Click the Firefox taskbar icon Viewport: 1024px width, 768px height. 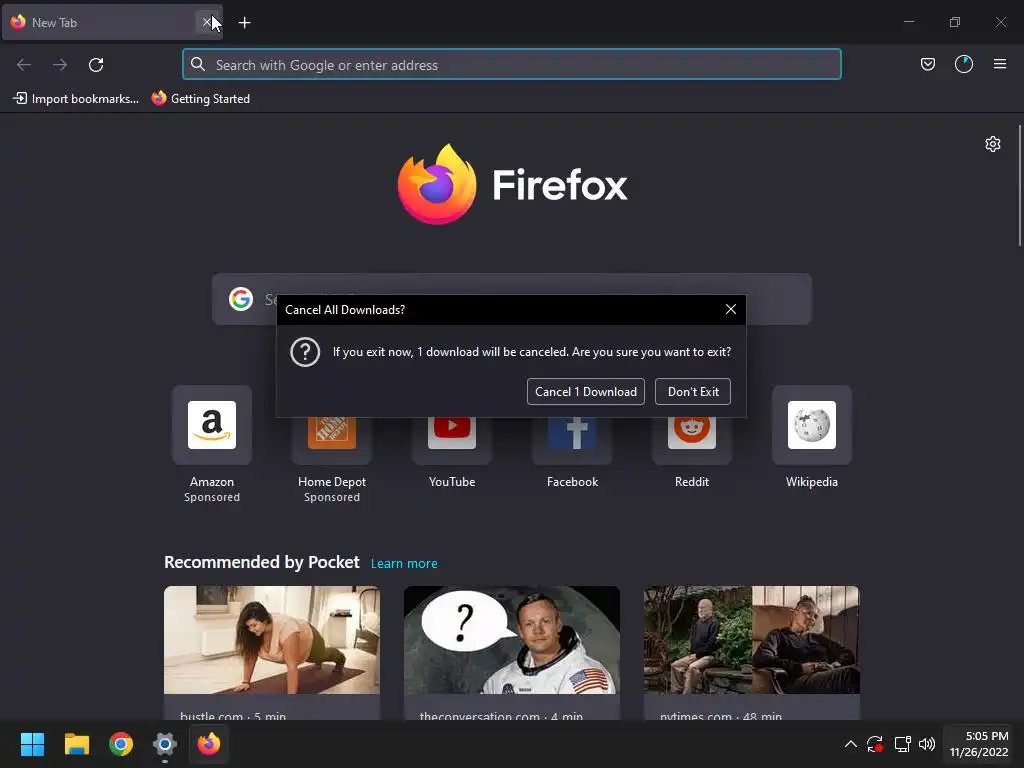[209, 744]
